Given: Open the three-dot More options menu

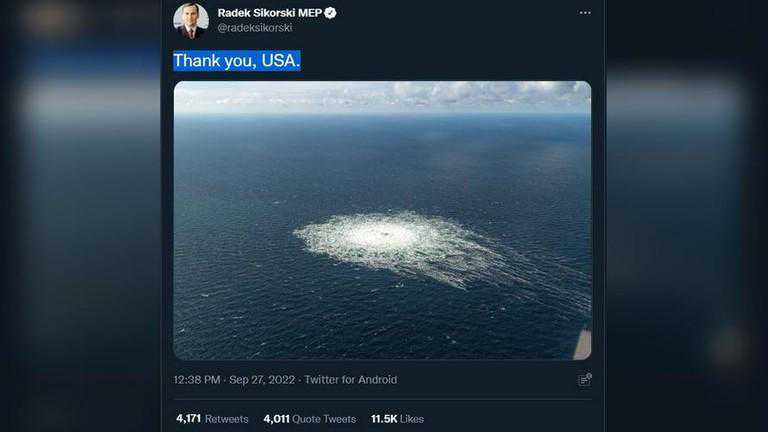Looking at the screenshot, I should pyautogui.click(x=585, y=13).
